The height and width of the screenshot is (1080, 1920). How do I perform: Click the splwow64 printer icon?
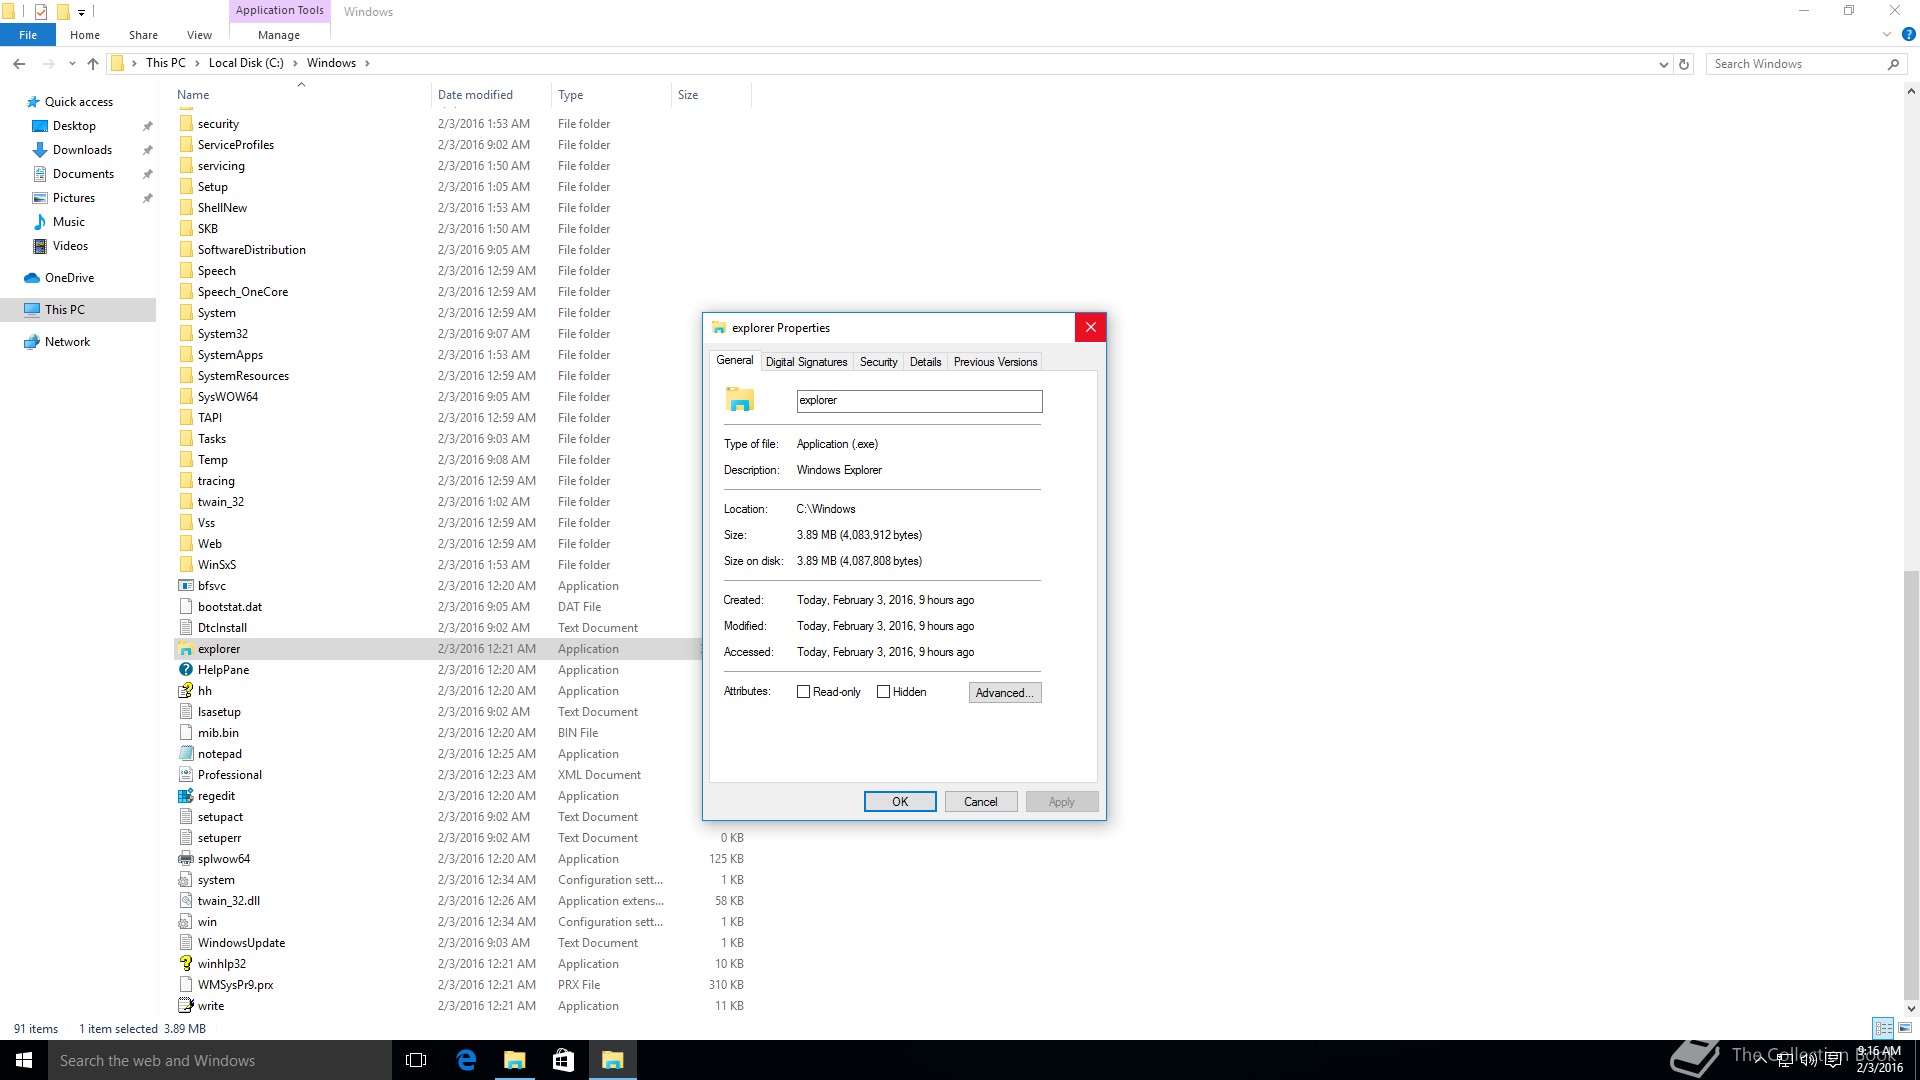tap(185, 859)
